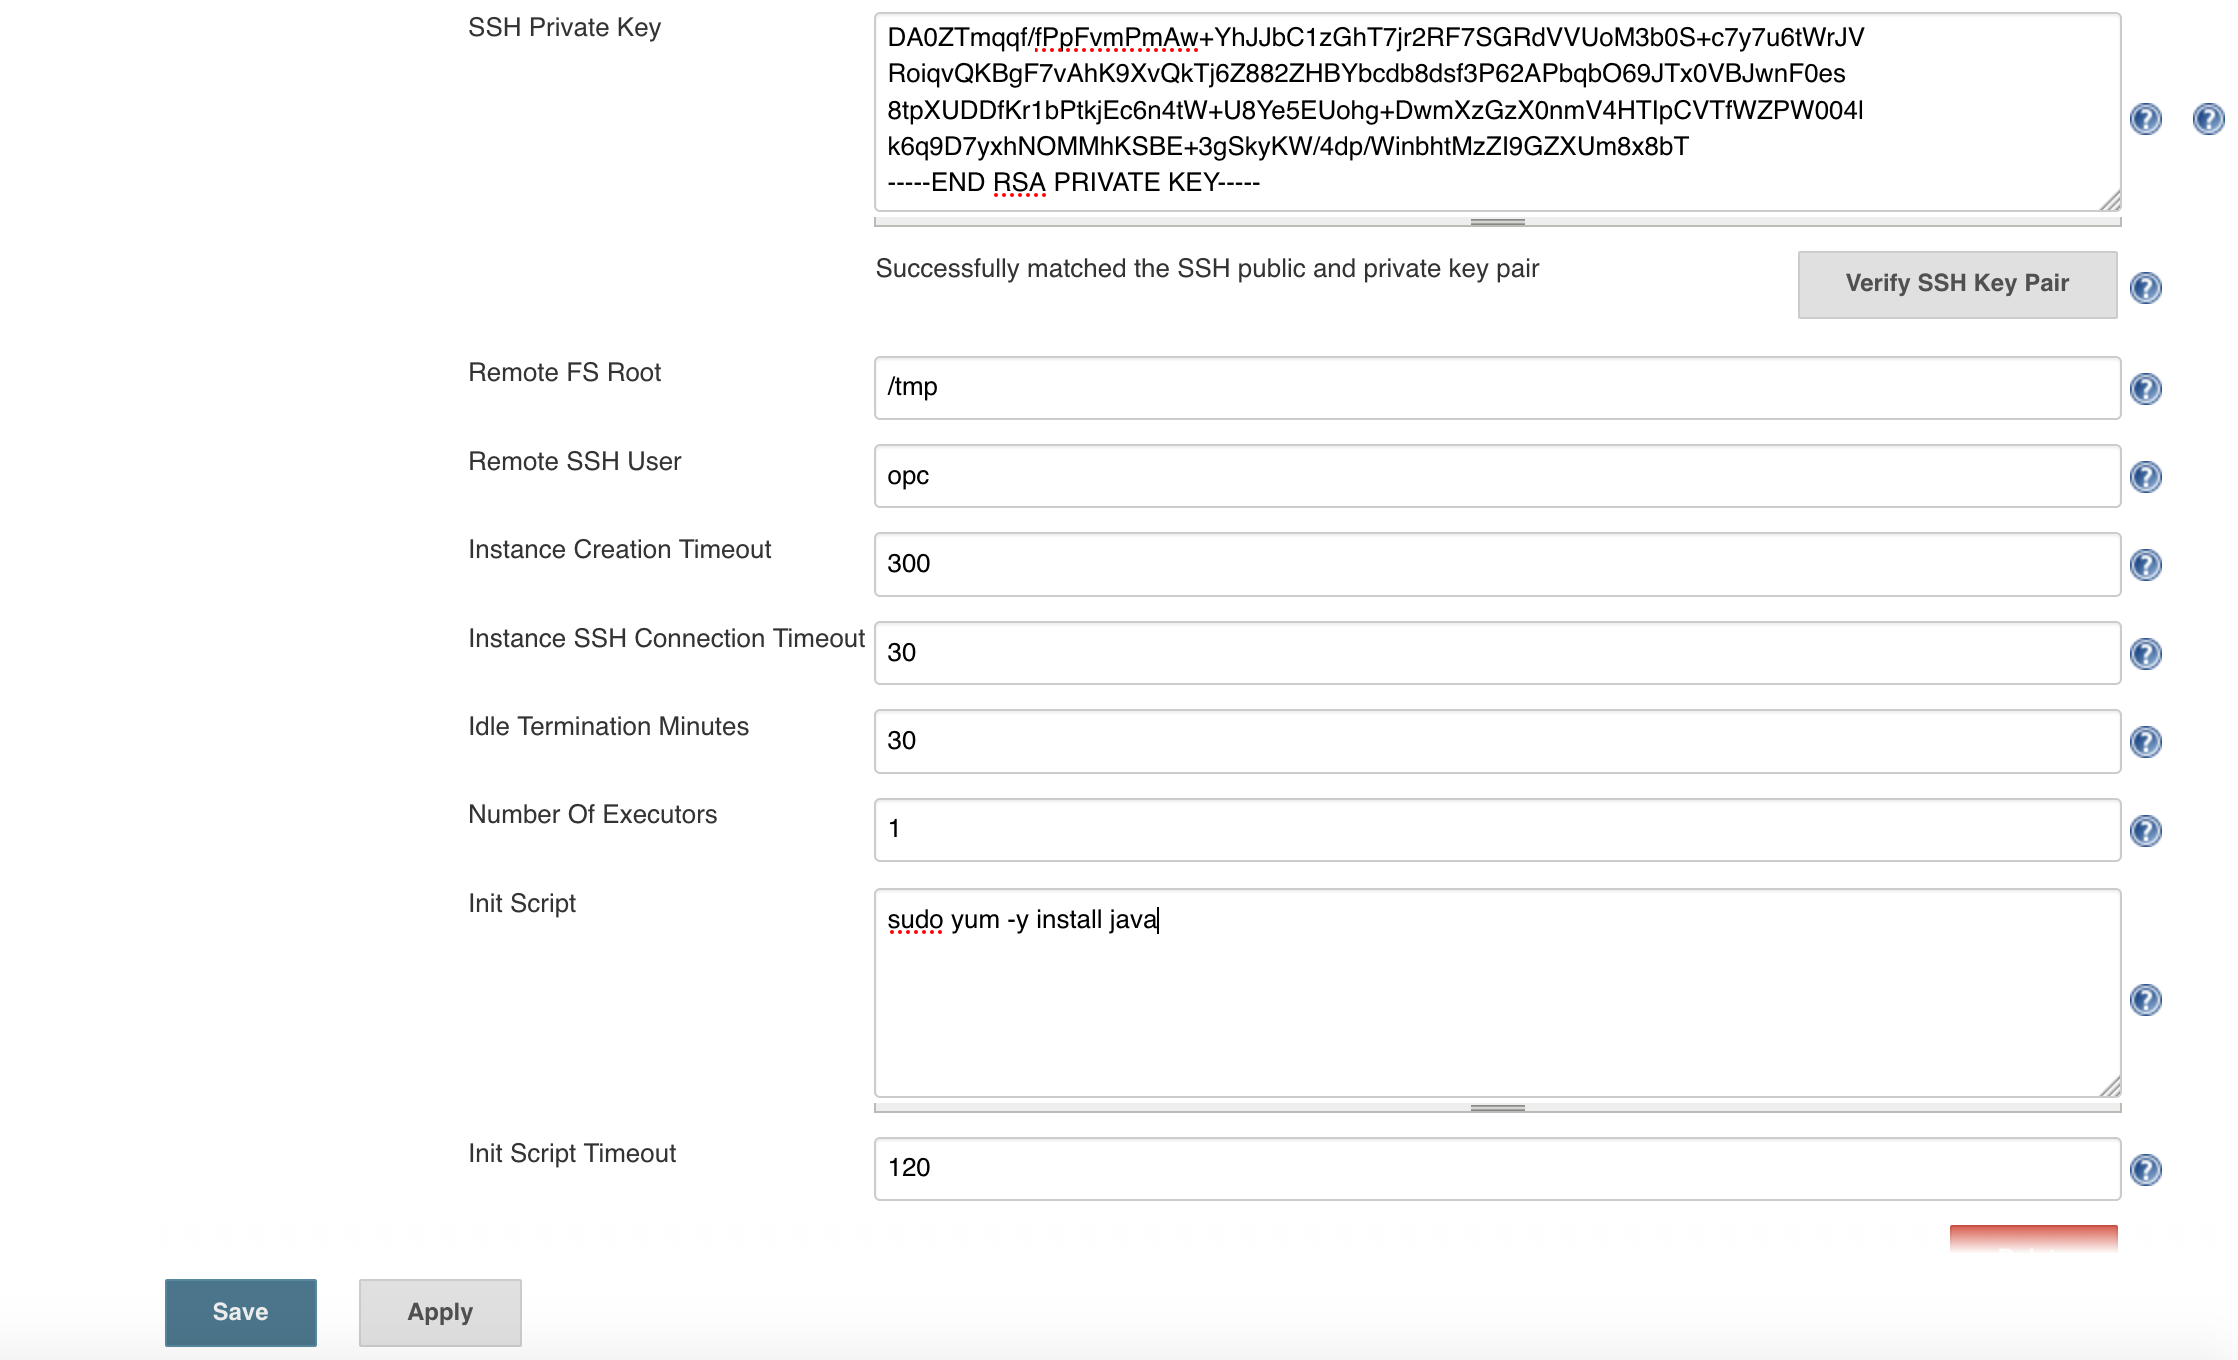Open help next to Verify SSH Key Pair
This screenshot has width=2238, height=1360.
[x=2146, y=288]
